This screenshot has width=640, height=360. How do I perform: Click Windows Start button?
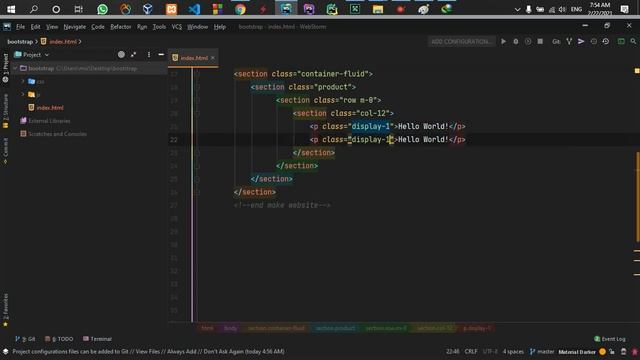pos(11,9)
